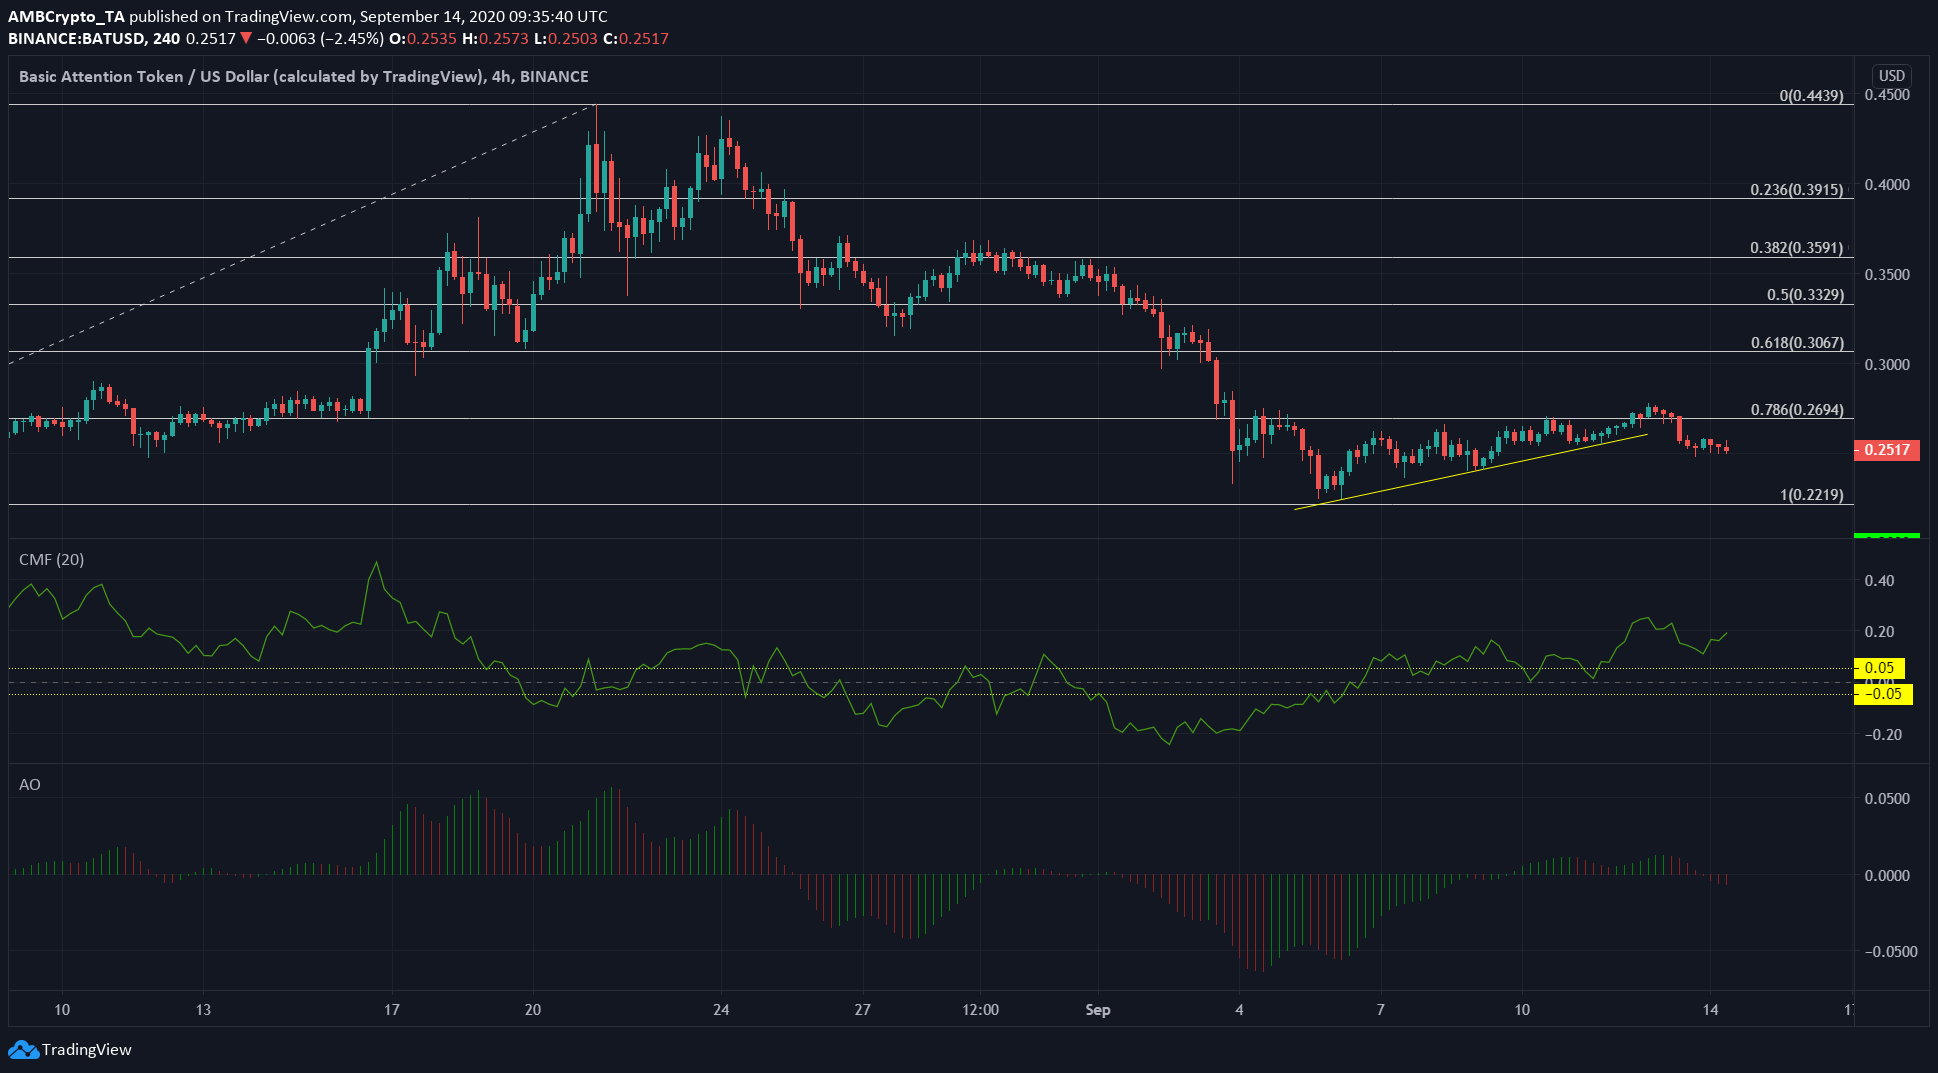Select Fibonacci level 0.382(0.3591) label
The image size is (1938, 1073).
pyautogui.click(x=1796, y=248)
